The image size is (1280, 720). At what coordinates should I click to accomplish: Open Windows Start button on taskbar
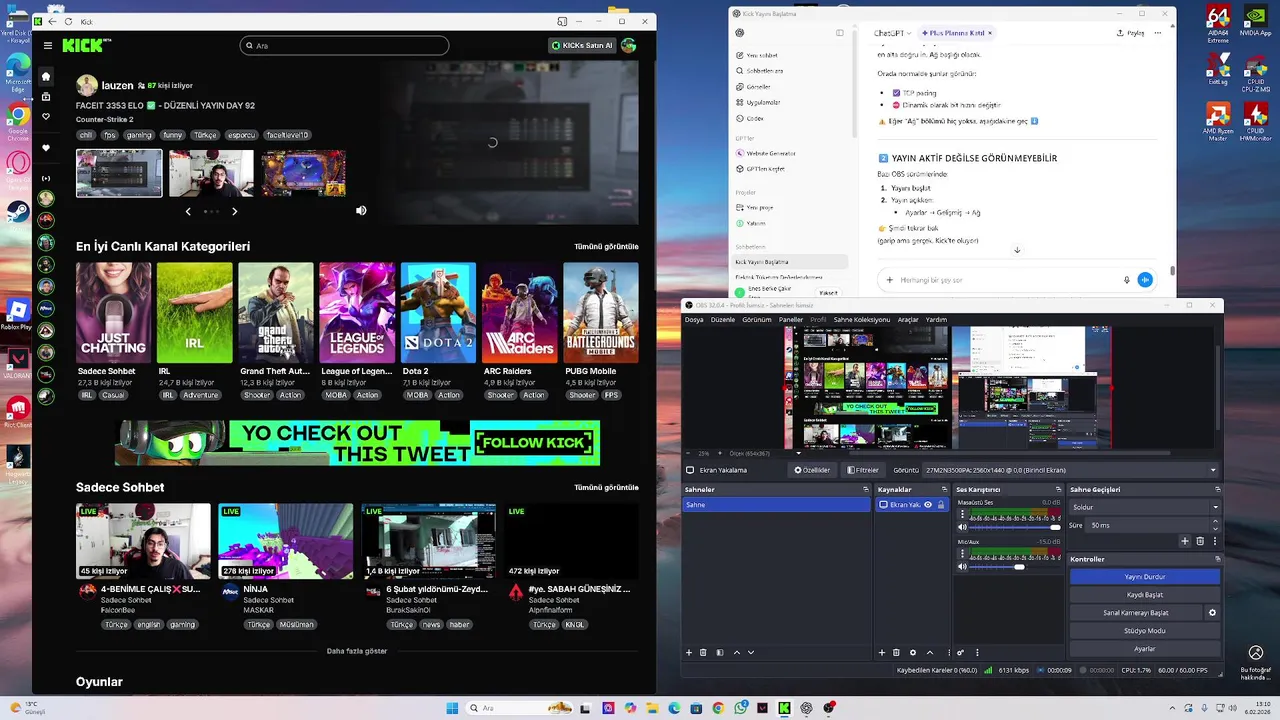coord(452,708)
